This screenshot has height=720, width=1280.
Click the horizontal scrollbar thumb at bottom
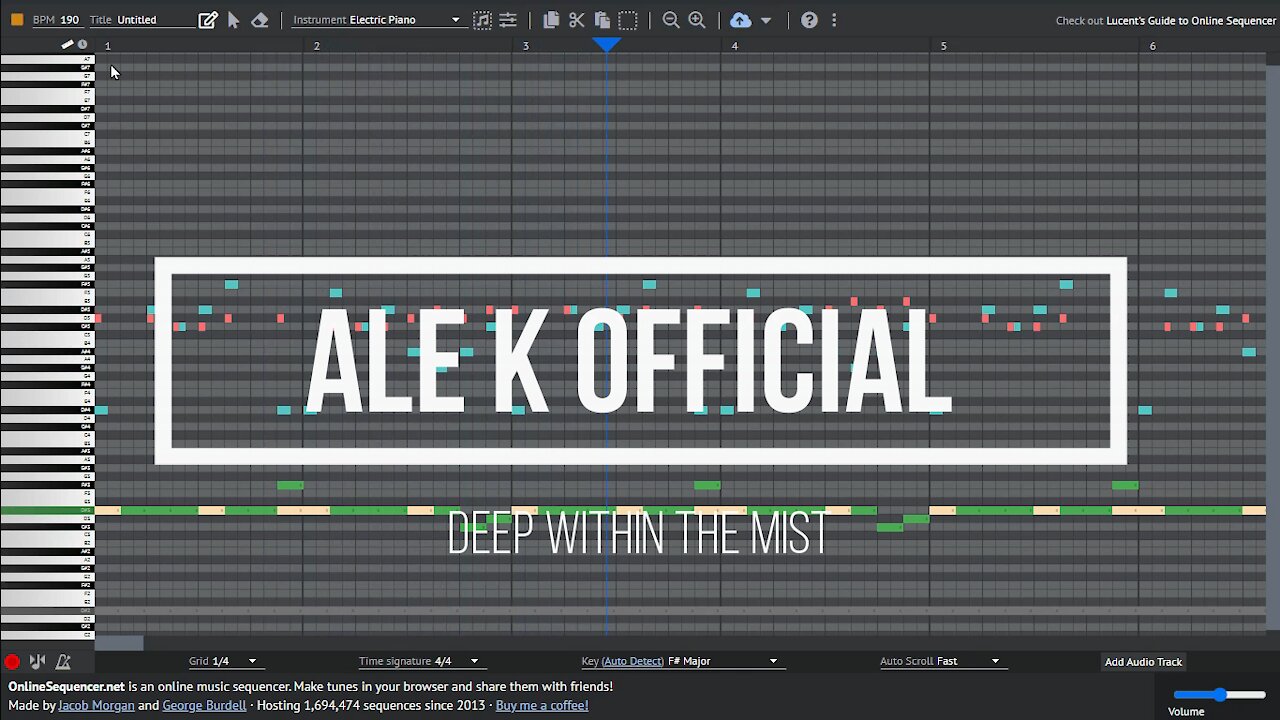point(119,643)
